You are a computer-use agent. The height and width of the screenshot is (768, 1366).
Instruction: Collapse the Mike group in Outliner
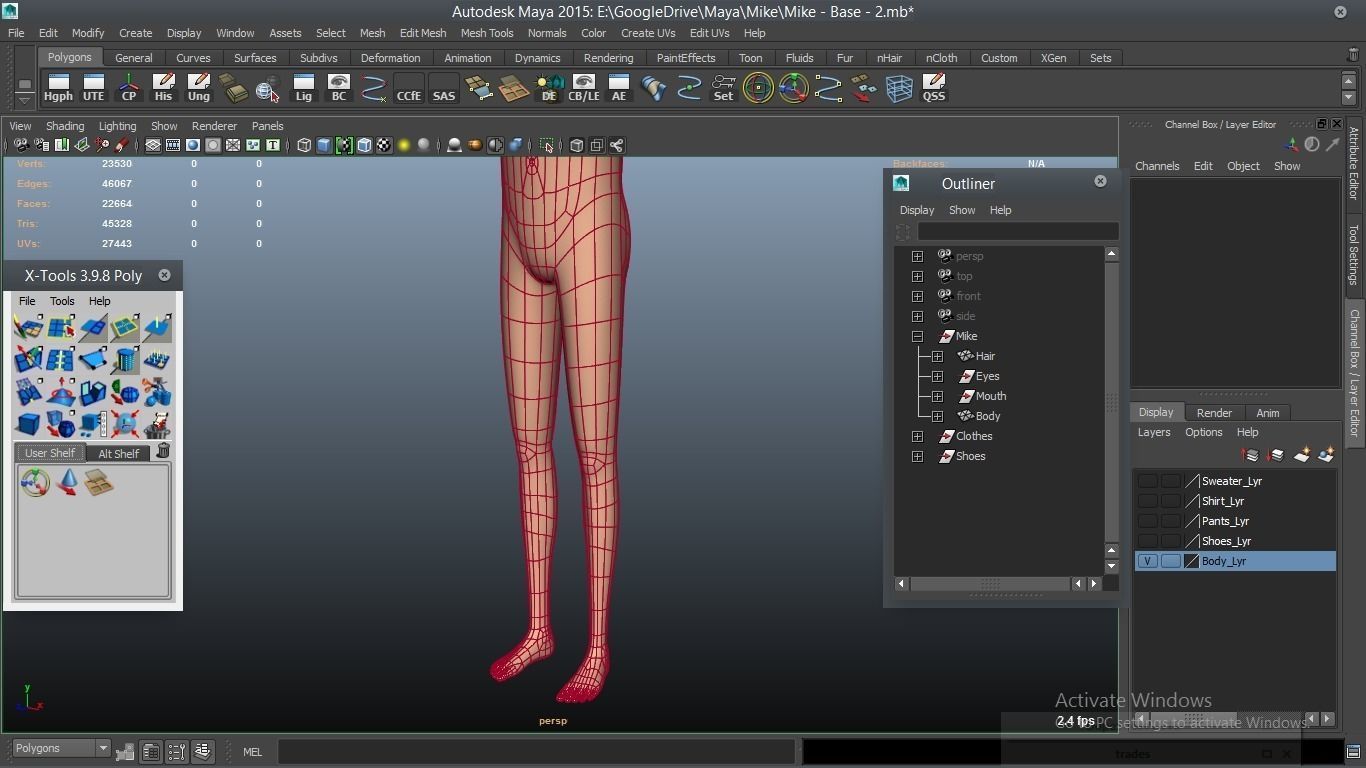[x=917, y=336]
